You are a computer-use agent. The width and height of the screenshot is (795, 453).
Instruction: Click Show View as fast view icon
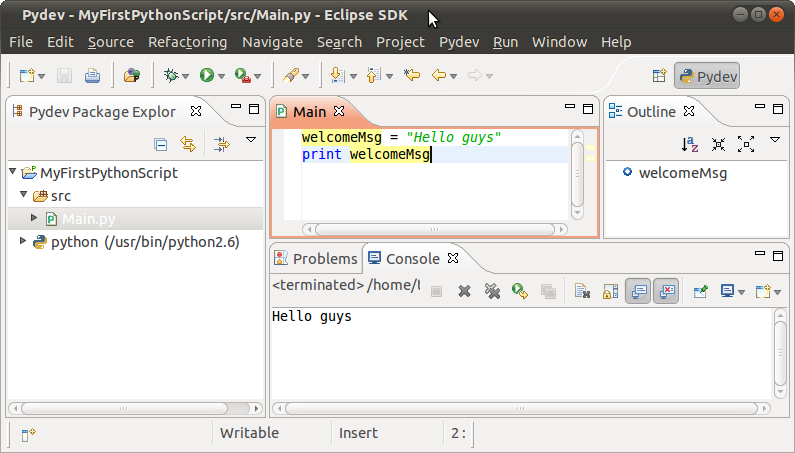click(28, 434)
